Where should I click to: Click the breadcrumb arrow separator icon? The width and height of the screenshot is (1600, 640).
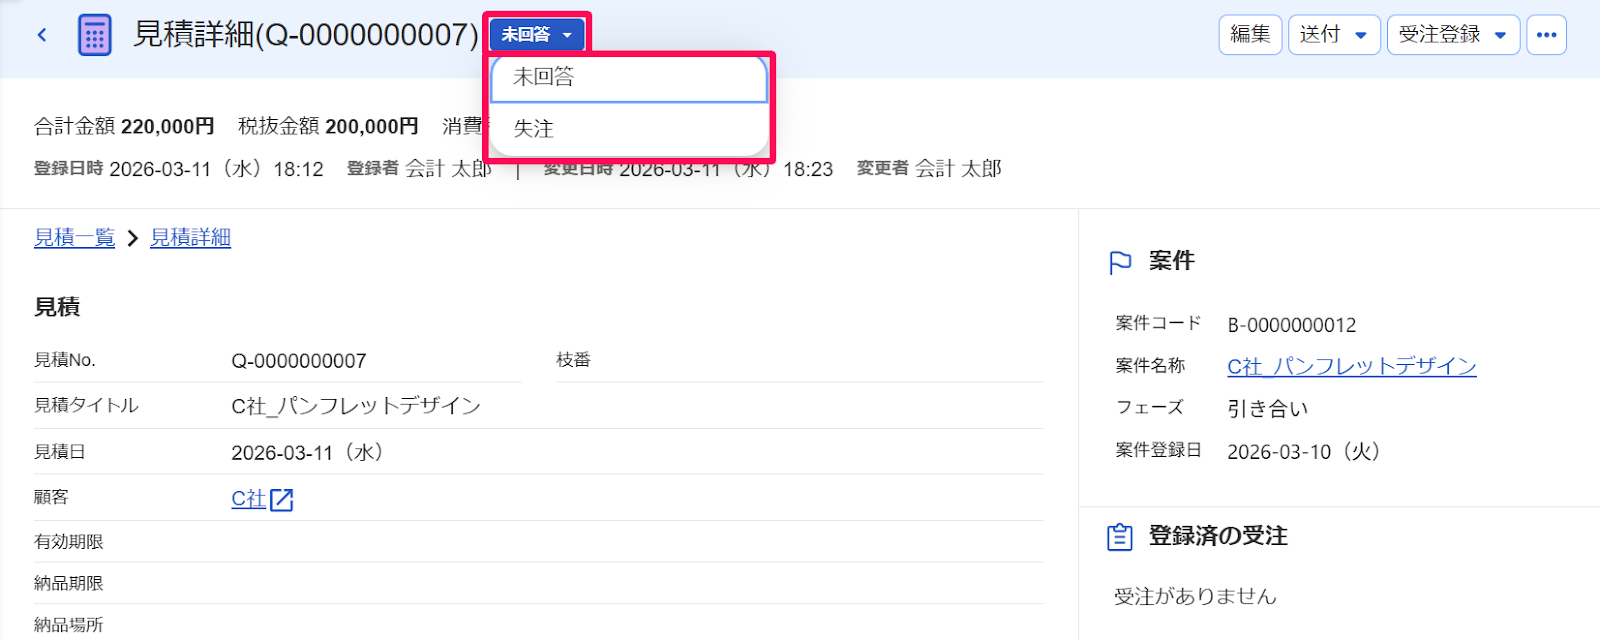132,238
